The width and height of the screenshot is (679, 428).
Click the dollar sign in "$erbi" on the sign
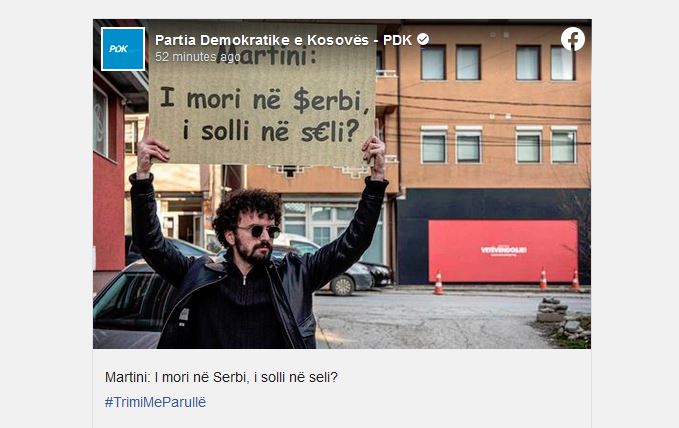(301, 101)
